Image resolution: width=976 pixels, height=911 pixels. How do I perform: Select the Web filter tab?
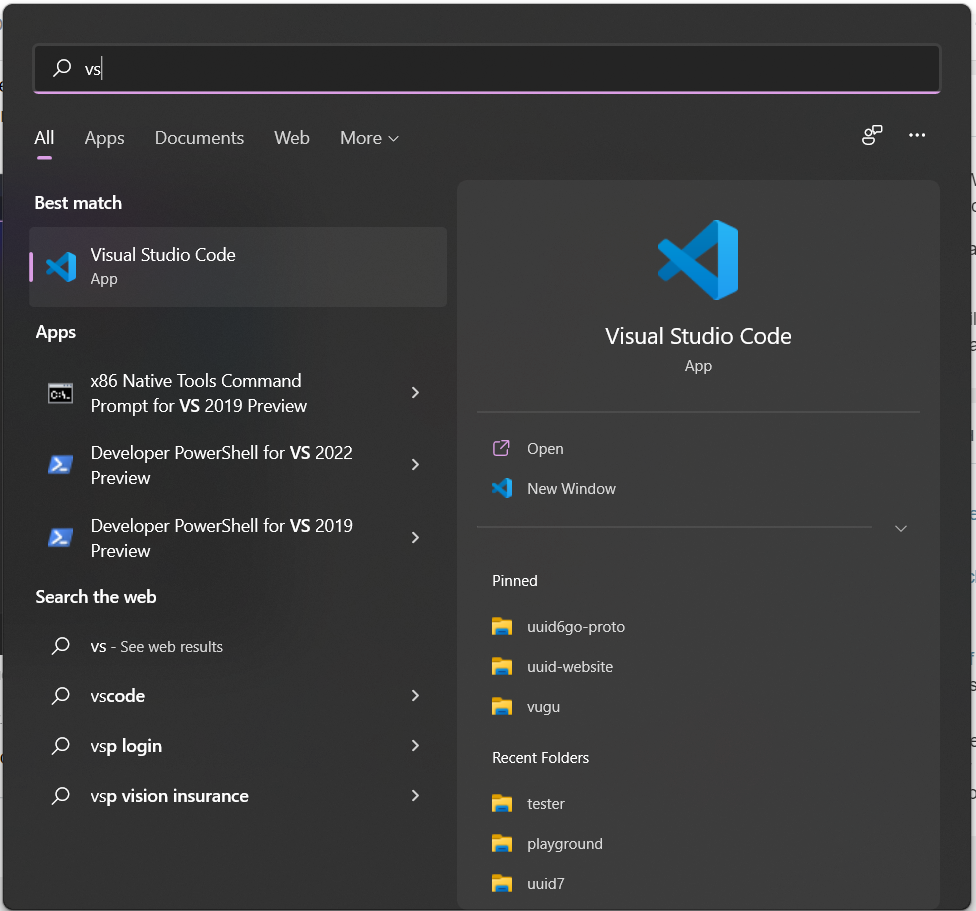coord(291,138)
